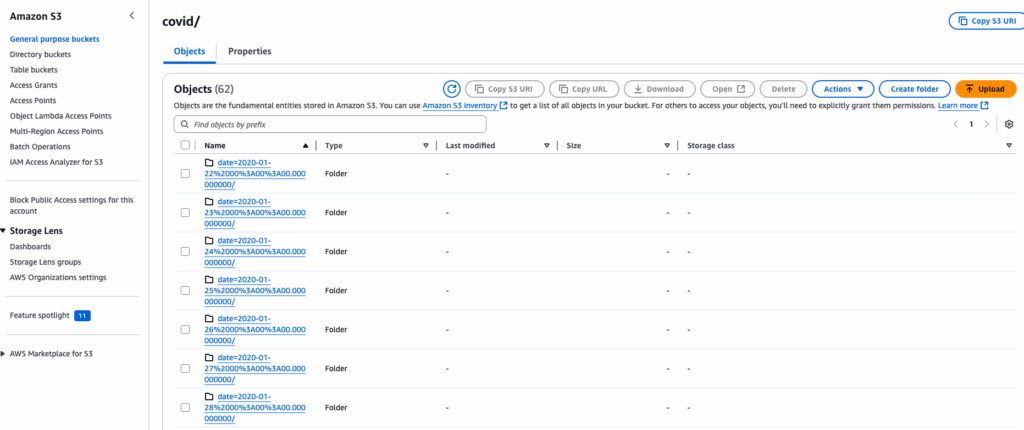
Task: Open Access Grants
Action: pos(33,85)
